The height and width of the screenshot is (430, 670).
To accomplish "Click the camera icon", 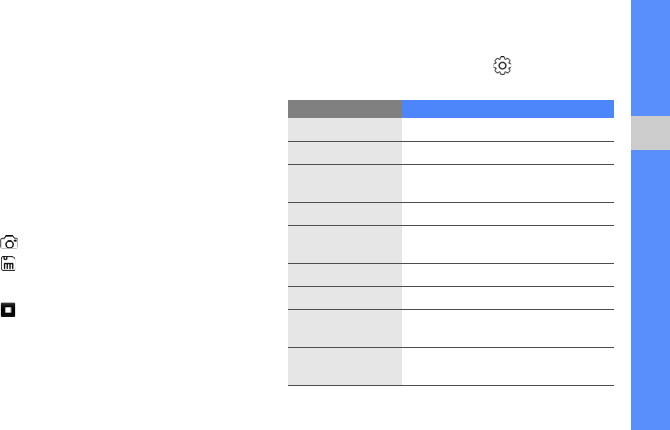I will pyautogui.click(x=10, y=242).
